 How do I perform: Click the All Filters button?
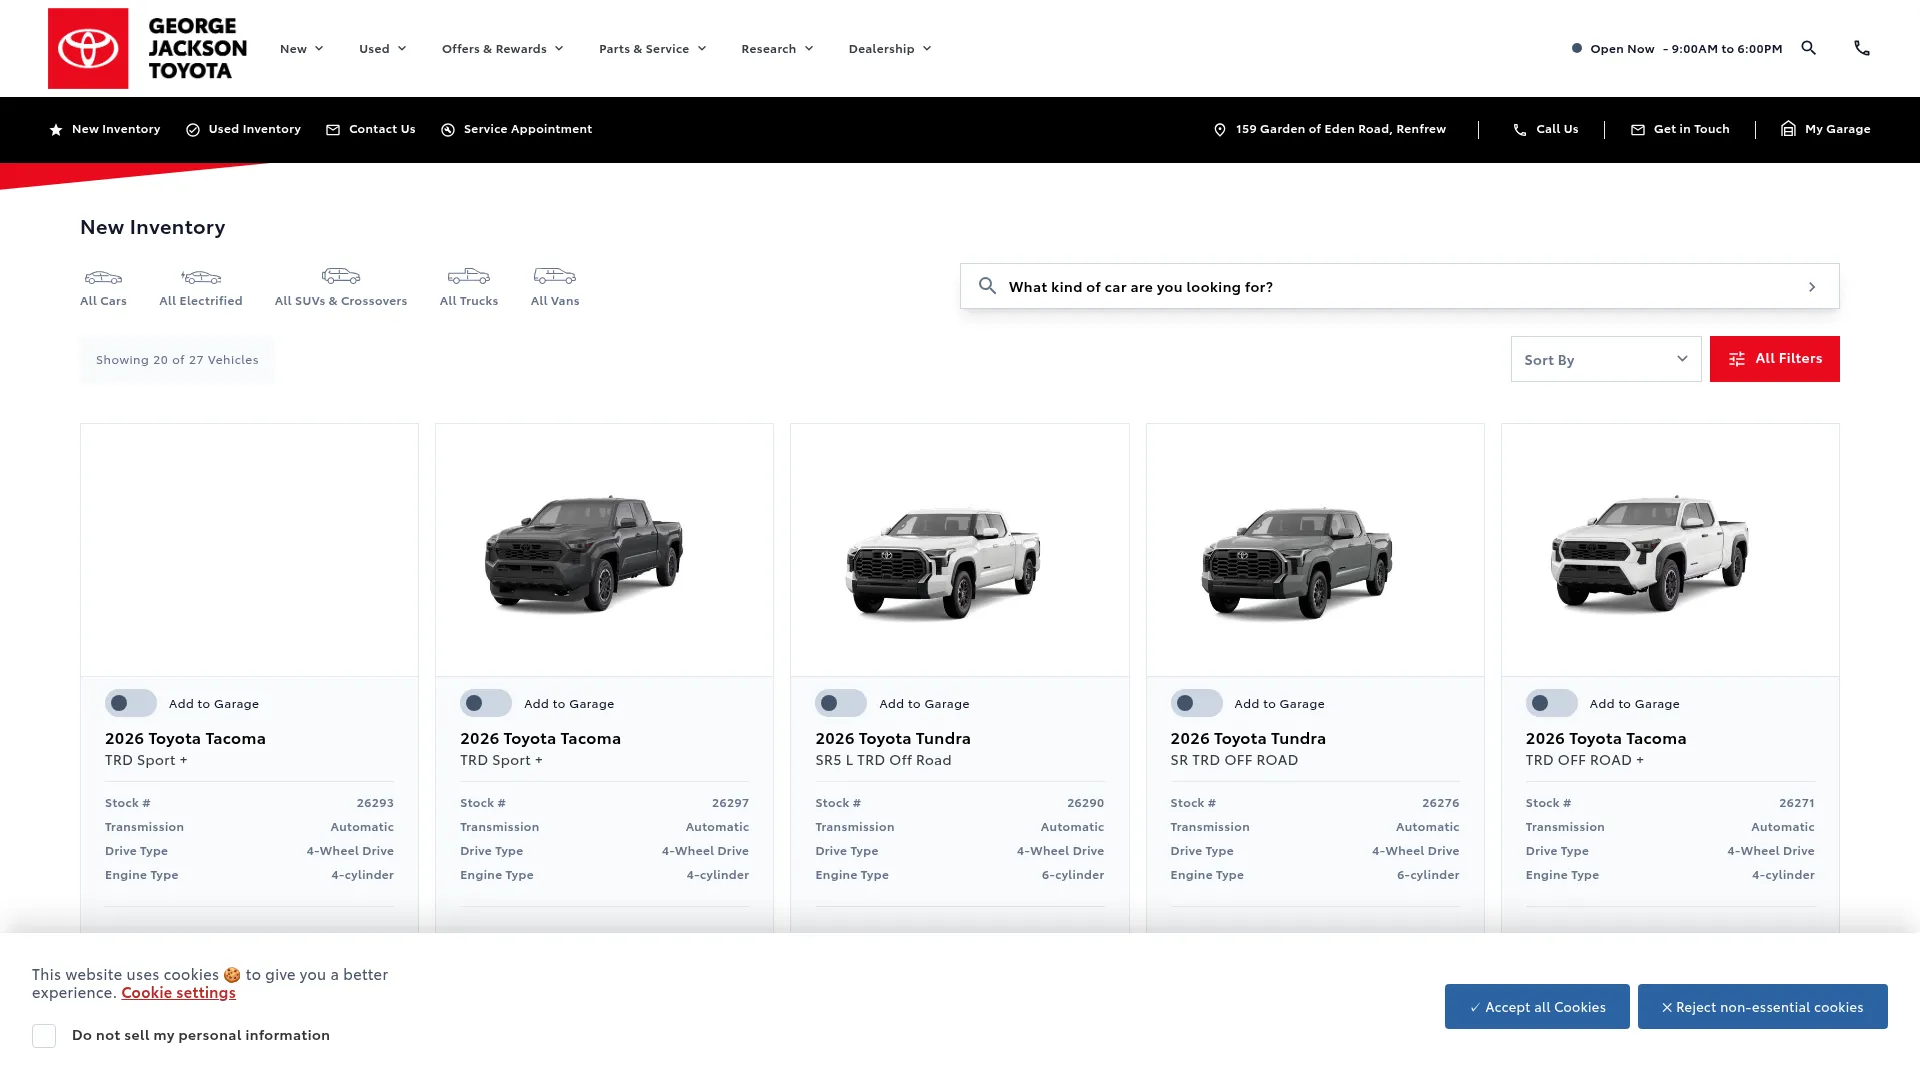click(x=1774, y=359)
